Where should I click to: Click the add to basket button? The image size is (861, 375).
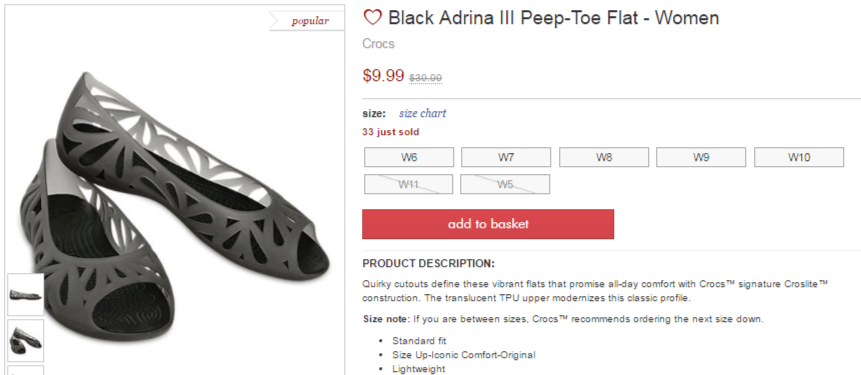[488, 224]
